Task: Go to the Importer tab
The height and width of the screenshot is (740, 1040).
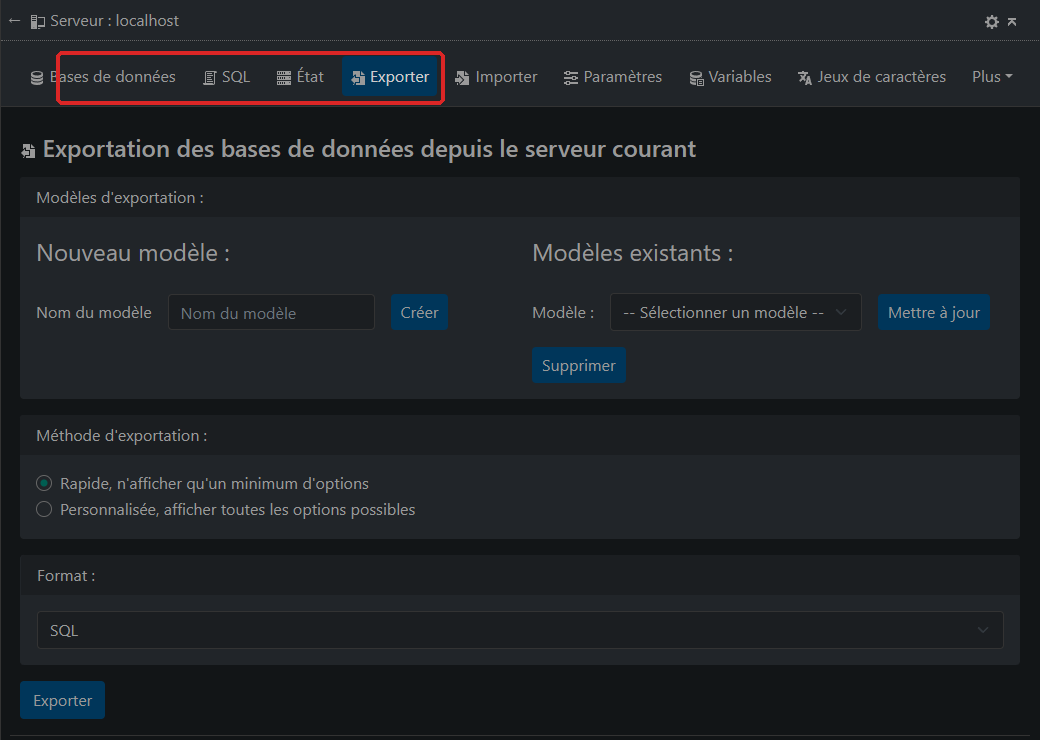Action: point(496,77)
